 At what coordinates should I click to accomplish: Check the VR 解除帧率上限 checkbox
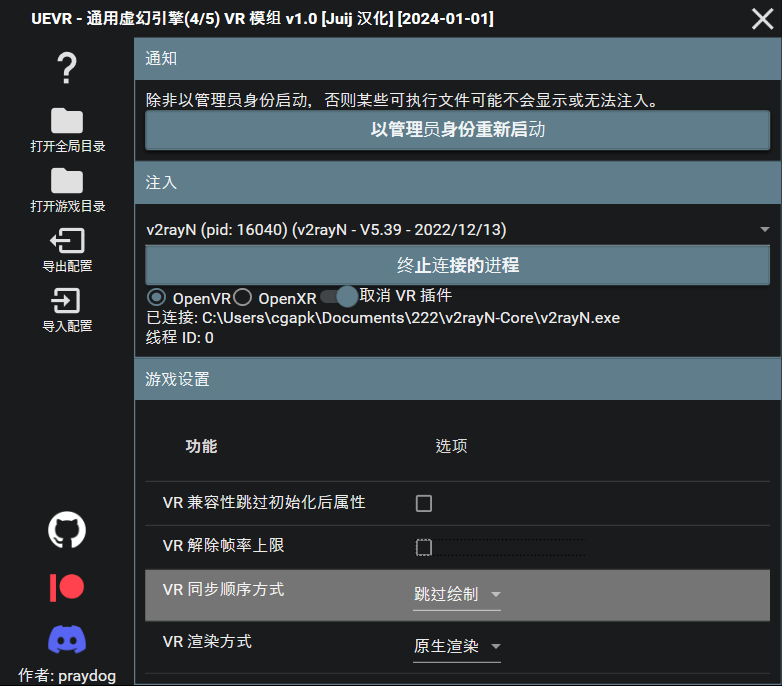click(424, 547)
